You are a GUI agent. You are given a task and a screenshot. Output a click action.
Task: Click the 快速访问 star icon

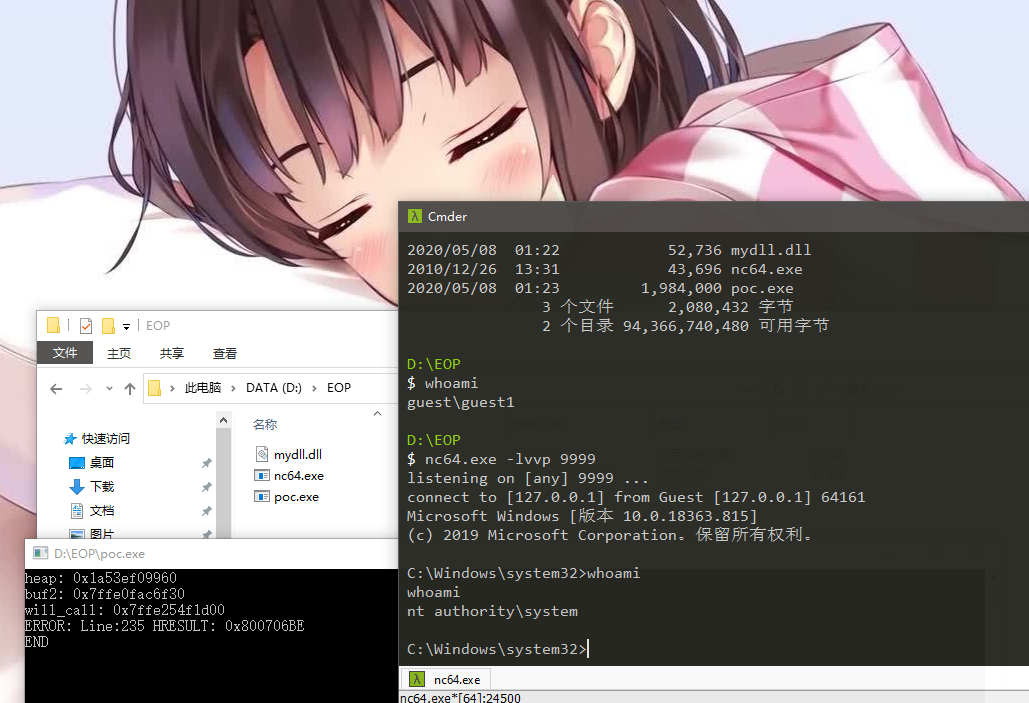70,438
